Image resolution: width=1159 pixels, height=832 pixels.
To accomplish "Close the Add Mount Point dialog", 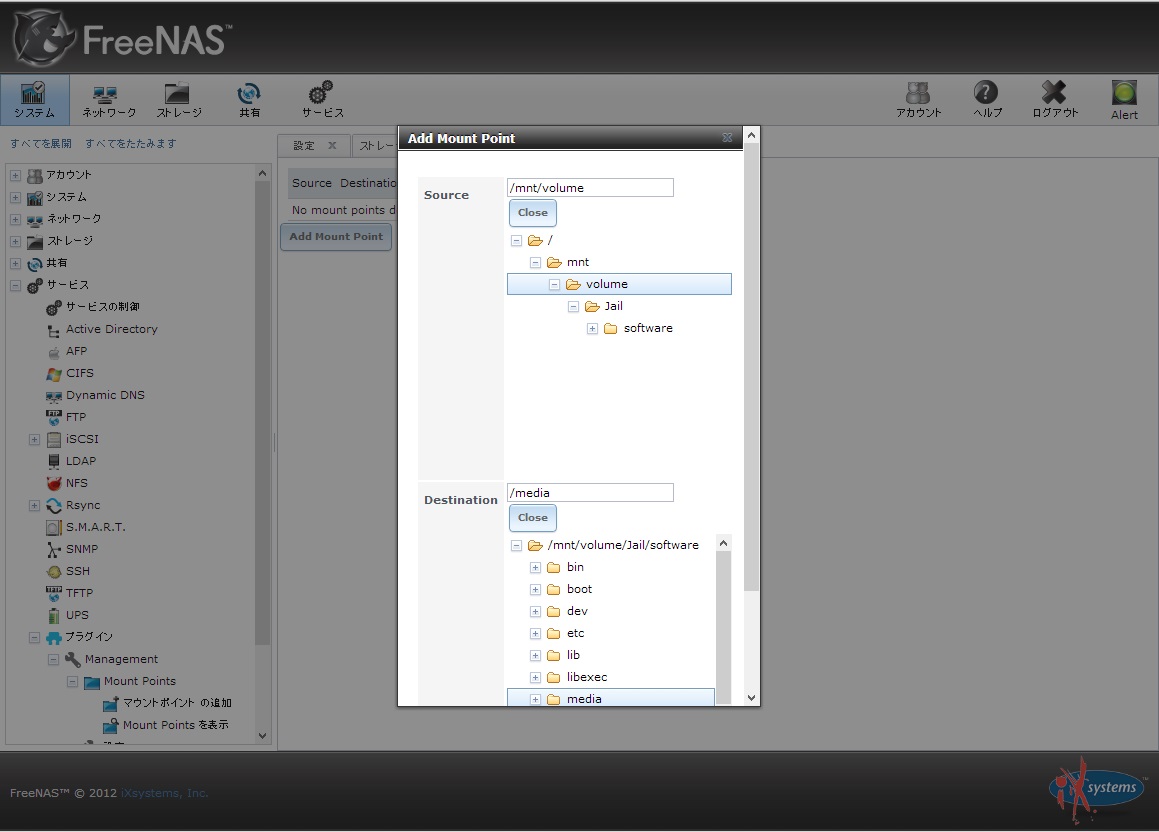I will point(727,138).
